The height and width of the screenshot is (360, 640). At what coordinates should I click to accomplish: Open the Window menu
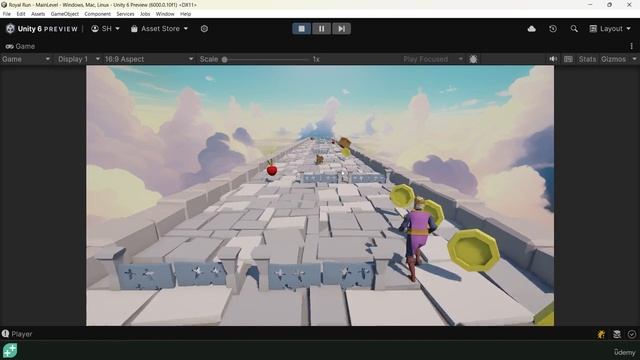tap(165, 14)
